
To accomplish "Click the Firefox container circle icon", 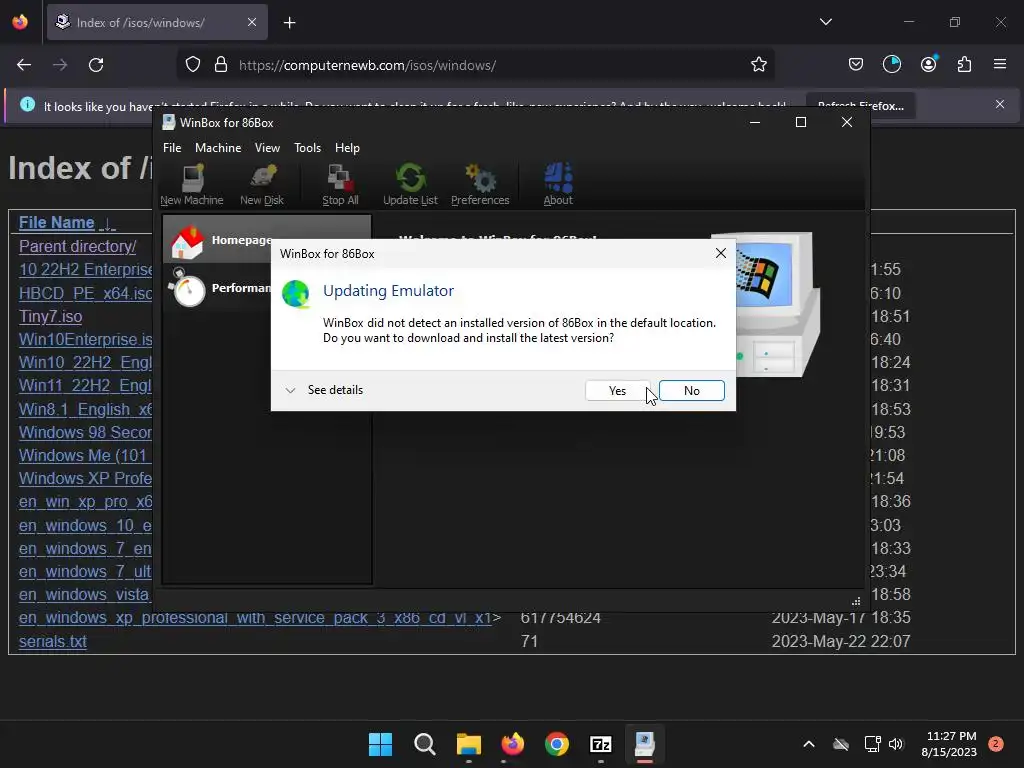I will [892, 64].
